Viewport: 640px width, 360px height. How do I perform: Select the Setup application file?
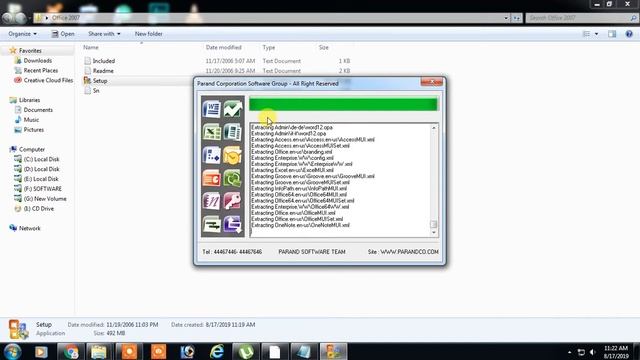(96, 81)
